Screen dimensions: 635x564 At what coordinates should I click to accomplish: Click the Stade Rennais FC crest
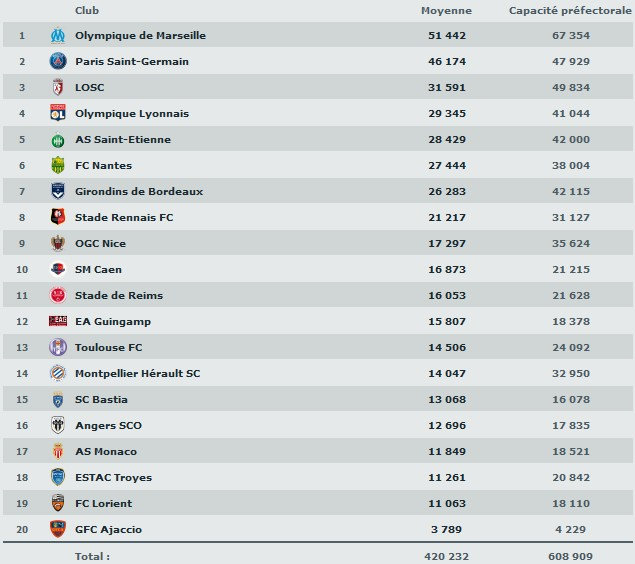57,217
